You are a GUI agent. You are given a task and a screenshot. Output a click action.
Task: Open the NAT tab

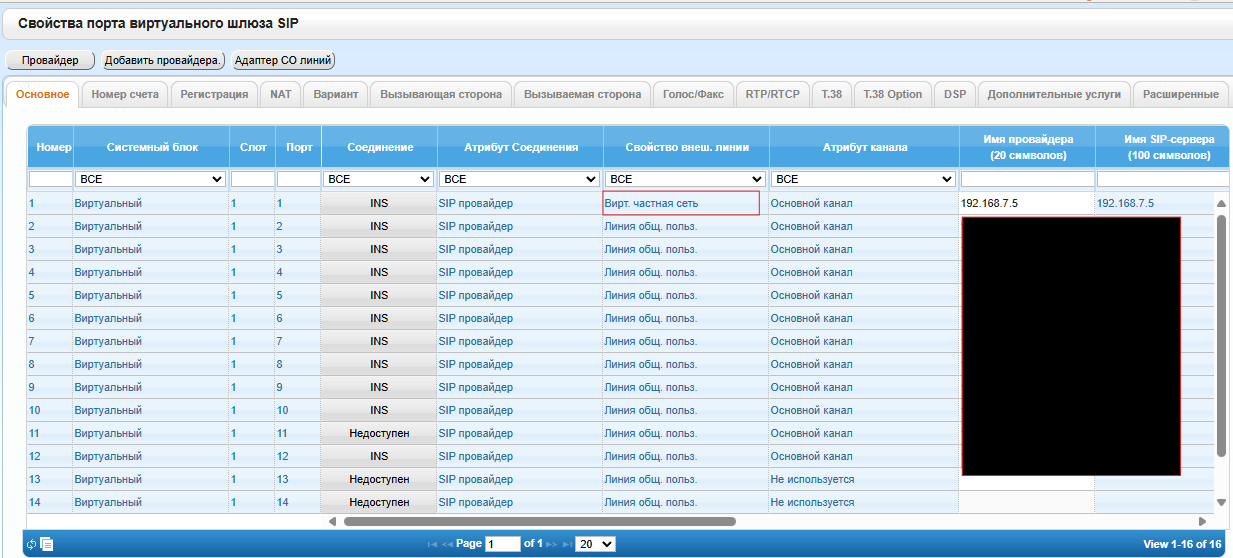coord(281,94)
